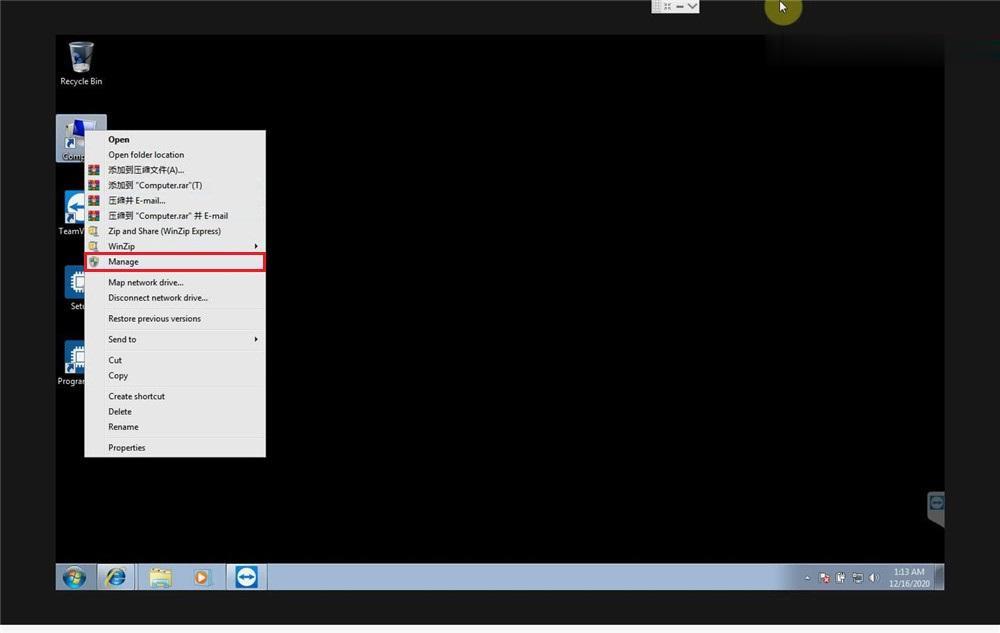This screenshot has height=633, width=1000.
Task: Open Windows Media Player taskbar icon
Action: (202, 578)
